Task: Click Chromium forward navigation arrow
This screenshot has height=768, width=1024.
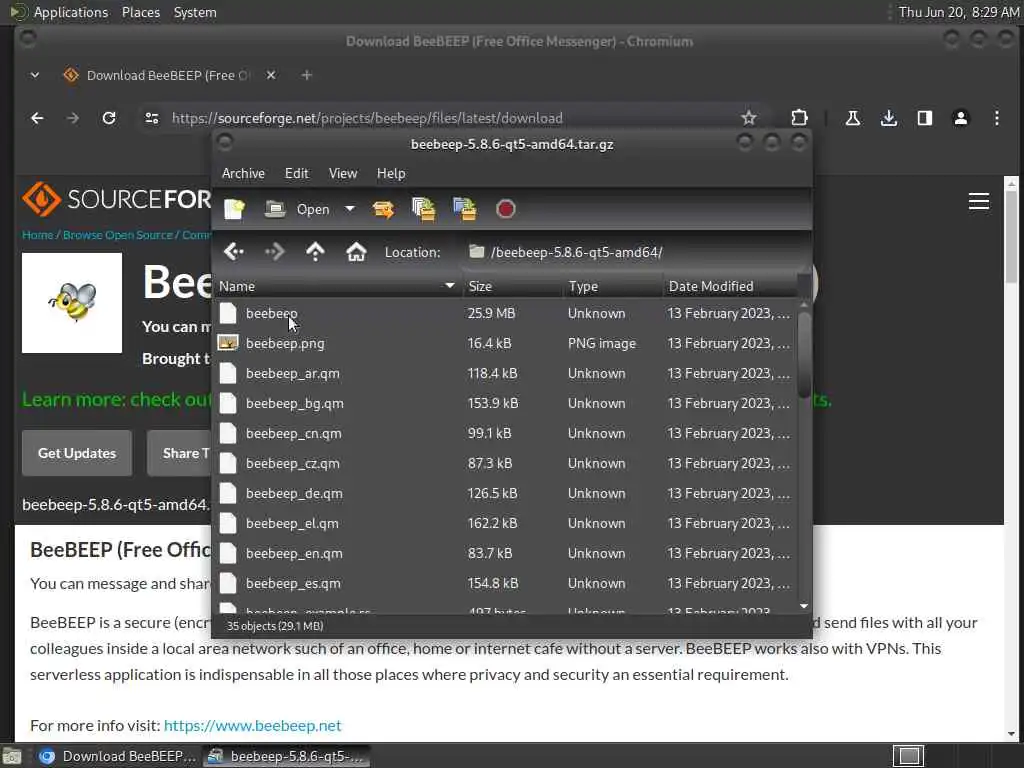Action: [x=73, y=118]
